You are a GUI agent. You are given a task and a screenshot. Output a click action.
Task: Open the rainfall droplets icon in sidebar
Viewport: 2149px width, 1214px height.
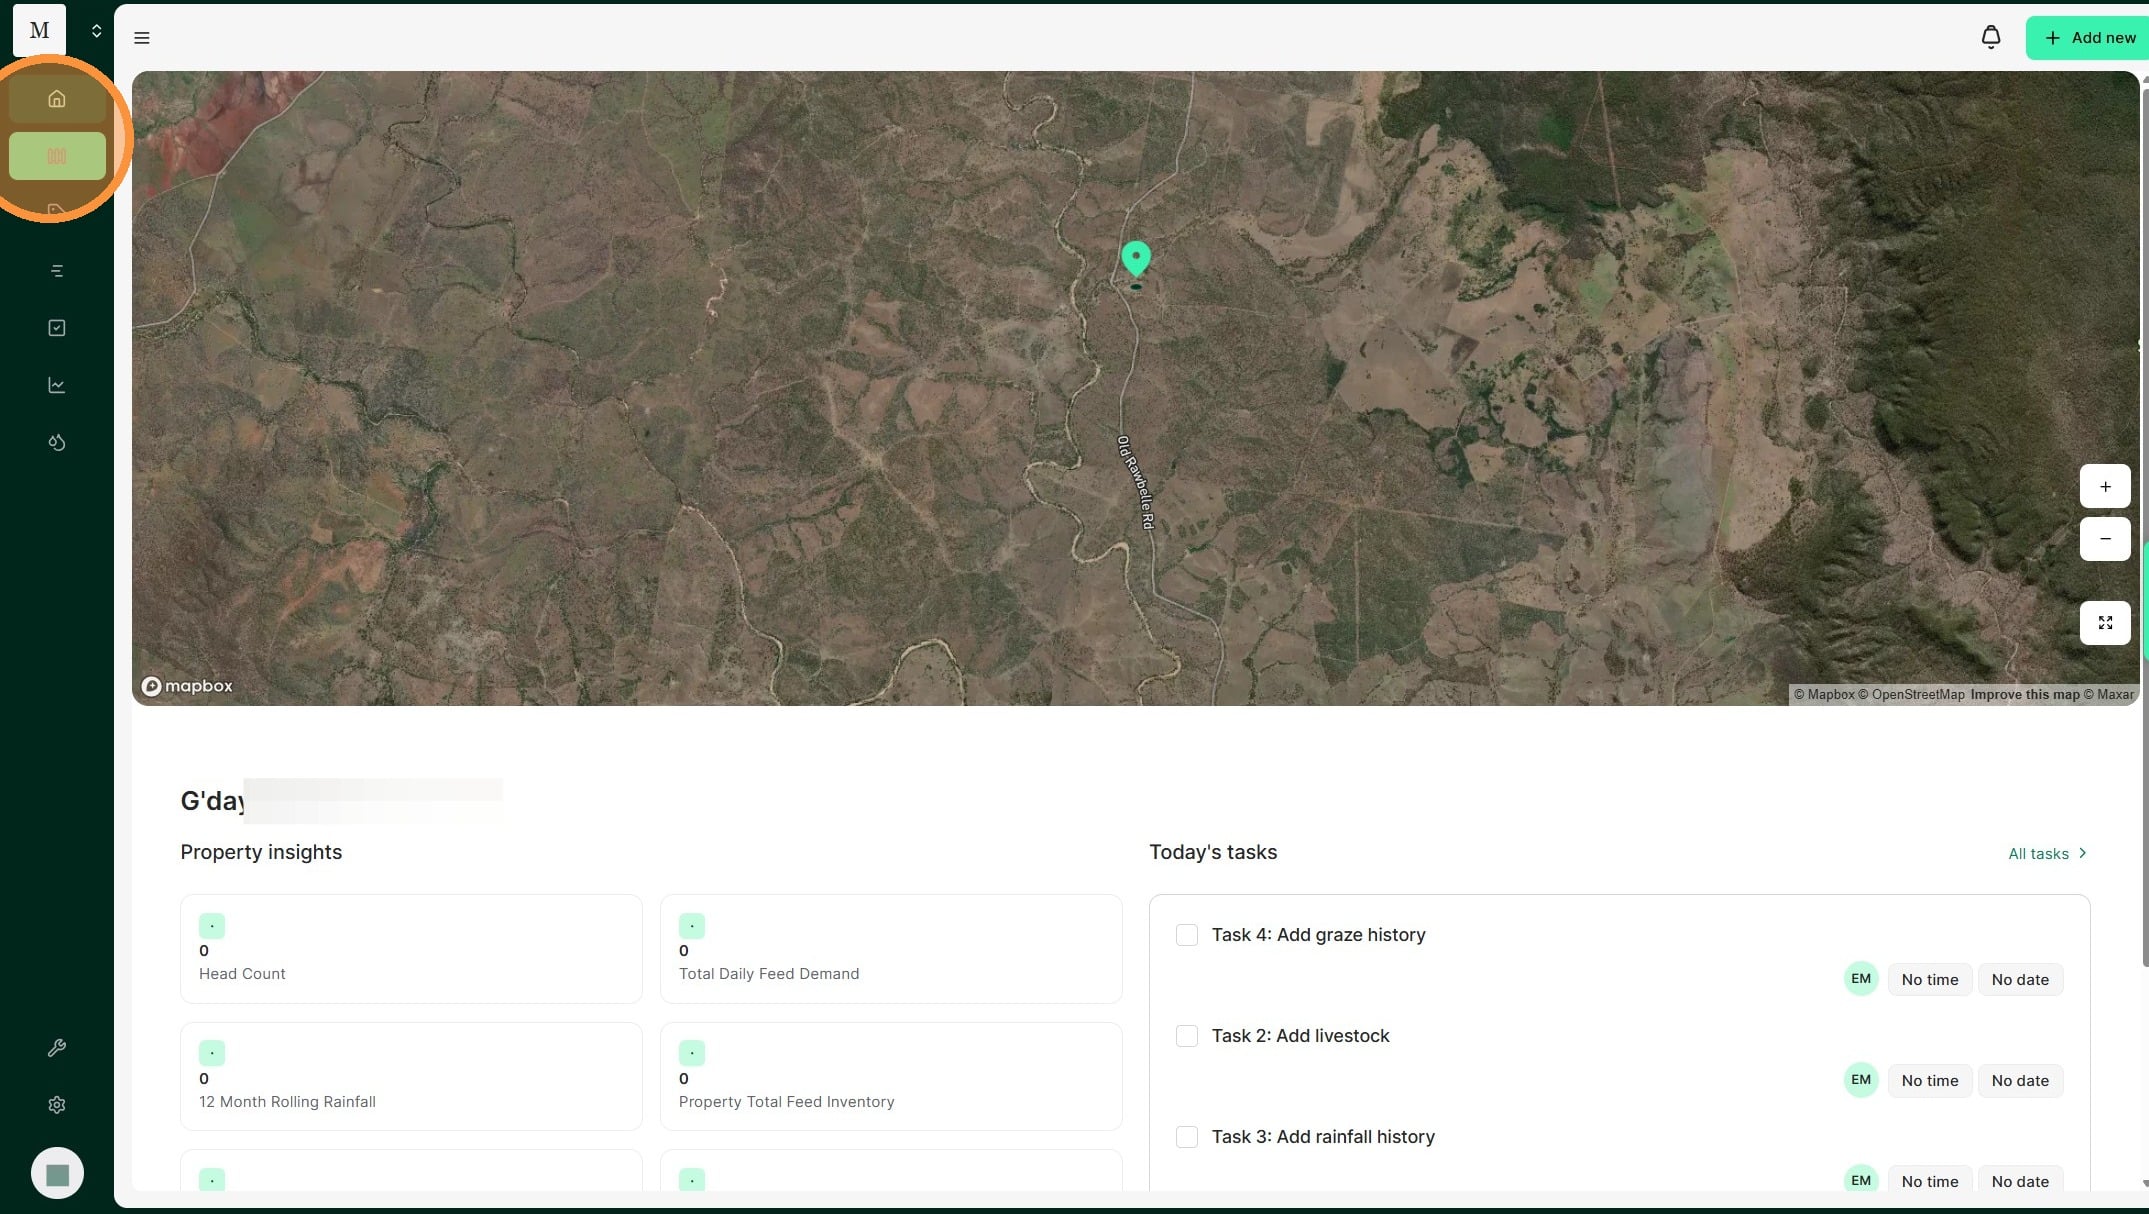tap(57, 442)
